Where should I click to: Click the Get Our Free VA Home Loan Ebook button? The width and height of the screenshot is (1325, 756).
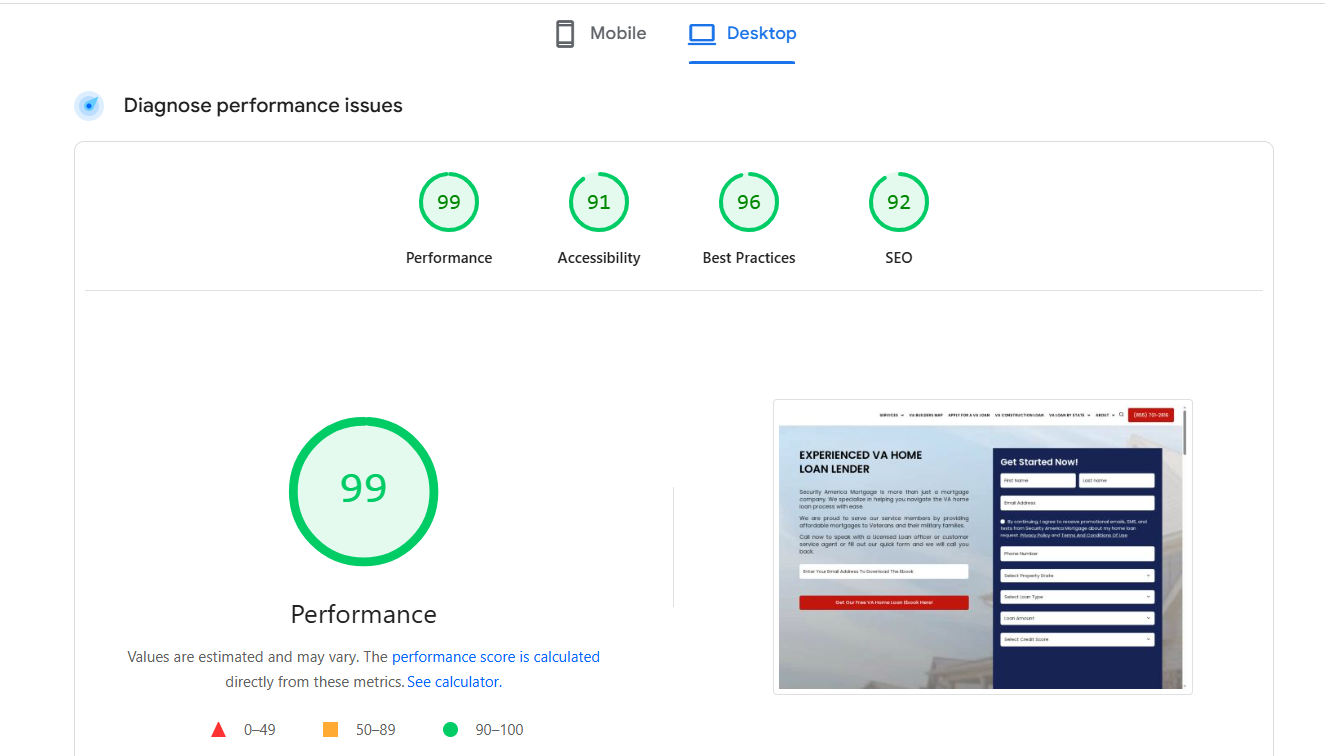click(883, 601)
